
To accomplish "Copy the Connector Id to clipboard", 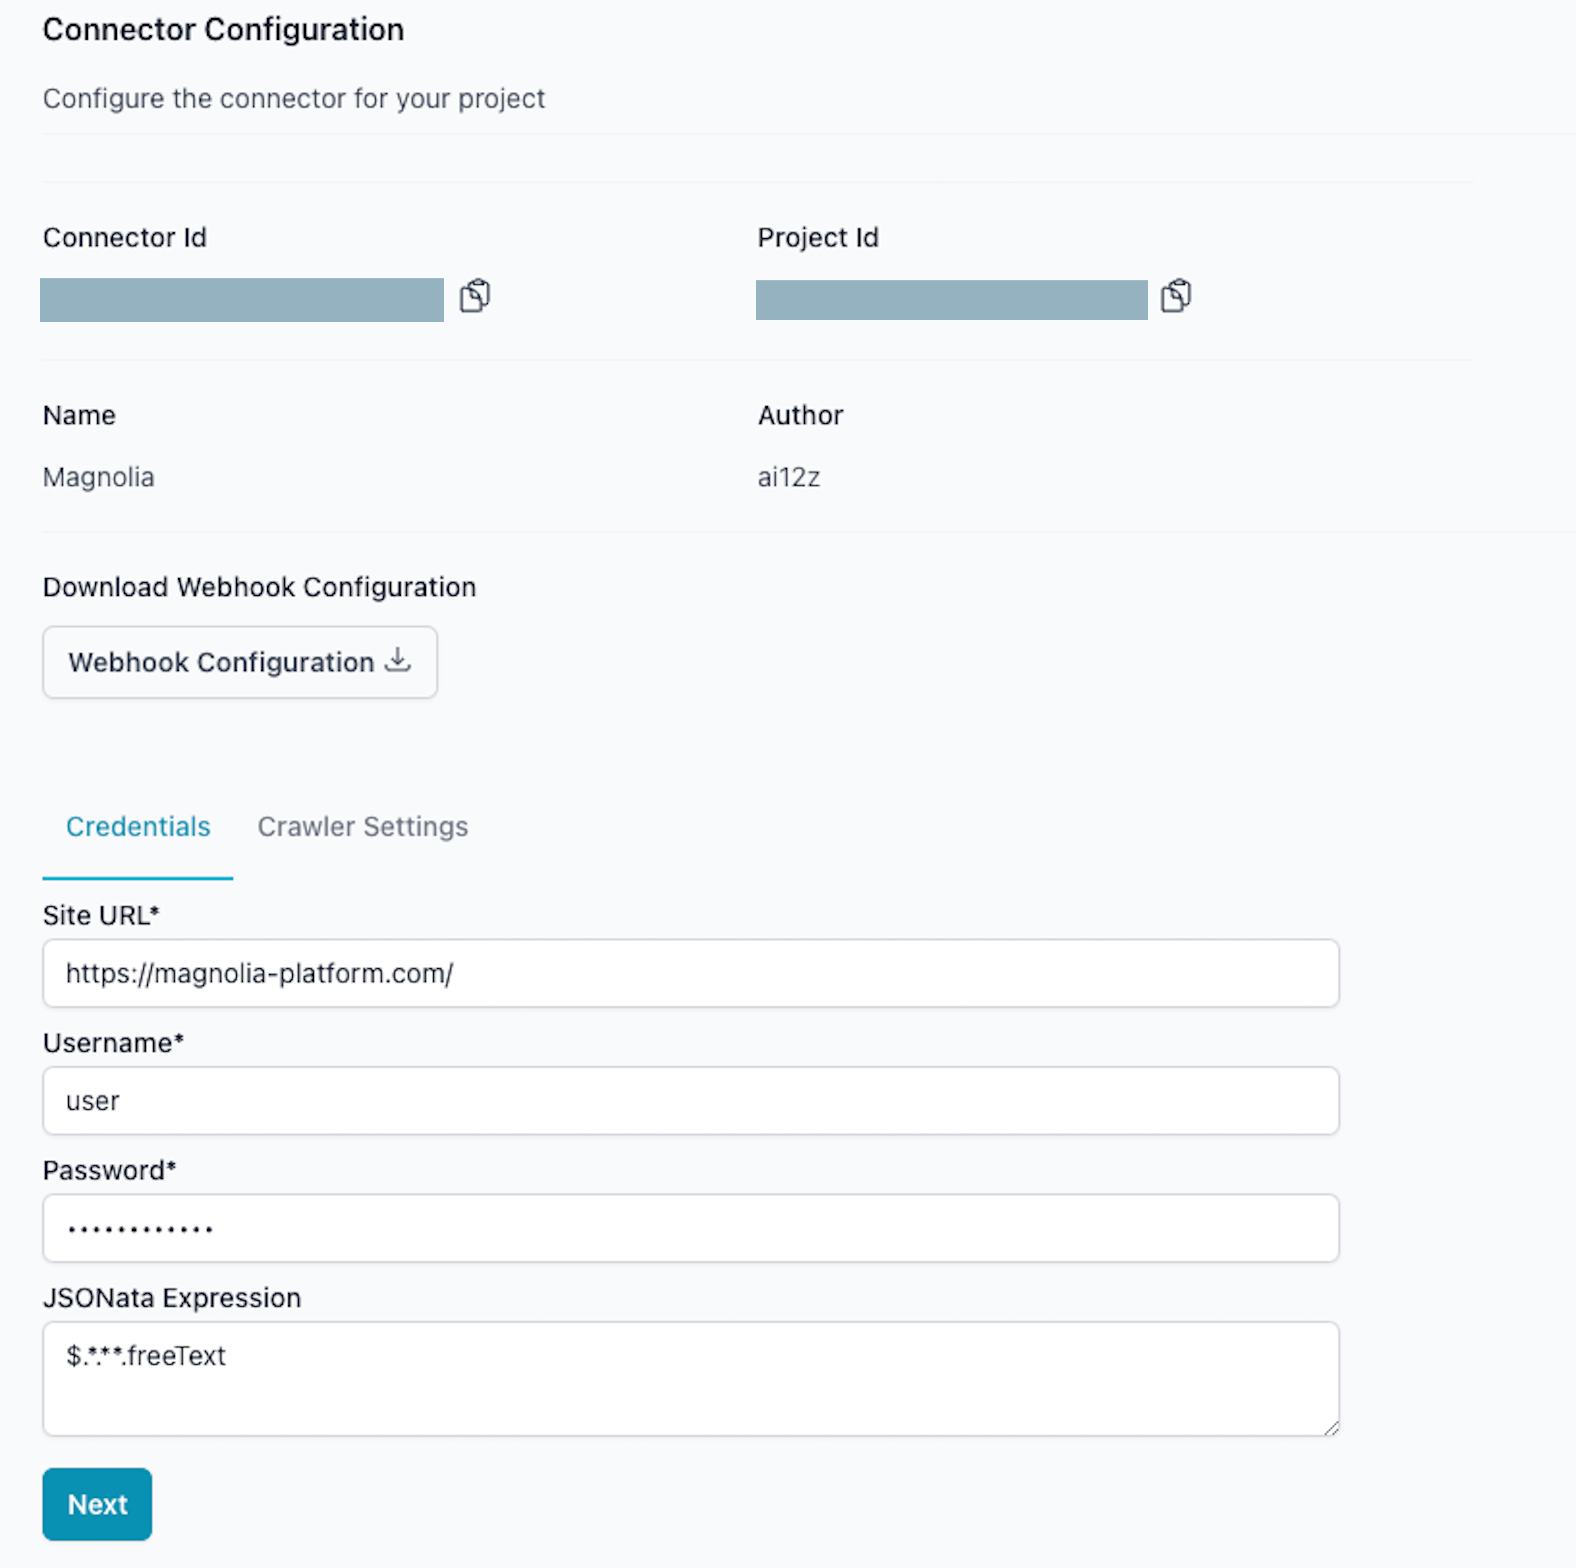I will [x=475, y=296].
